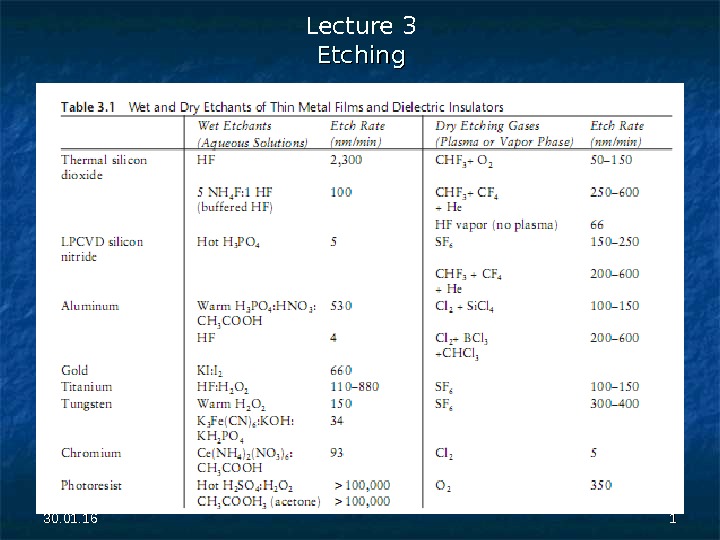The image size is (720, 540).
Task: Click the etch rate value '350'
Action: click(x=601, y=485)
